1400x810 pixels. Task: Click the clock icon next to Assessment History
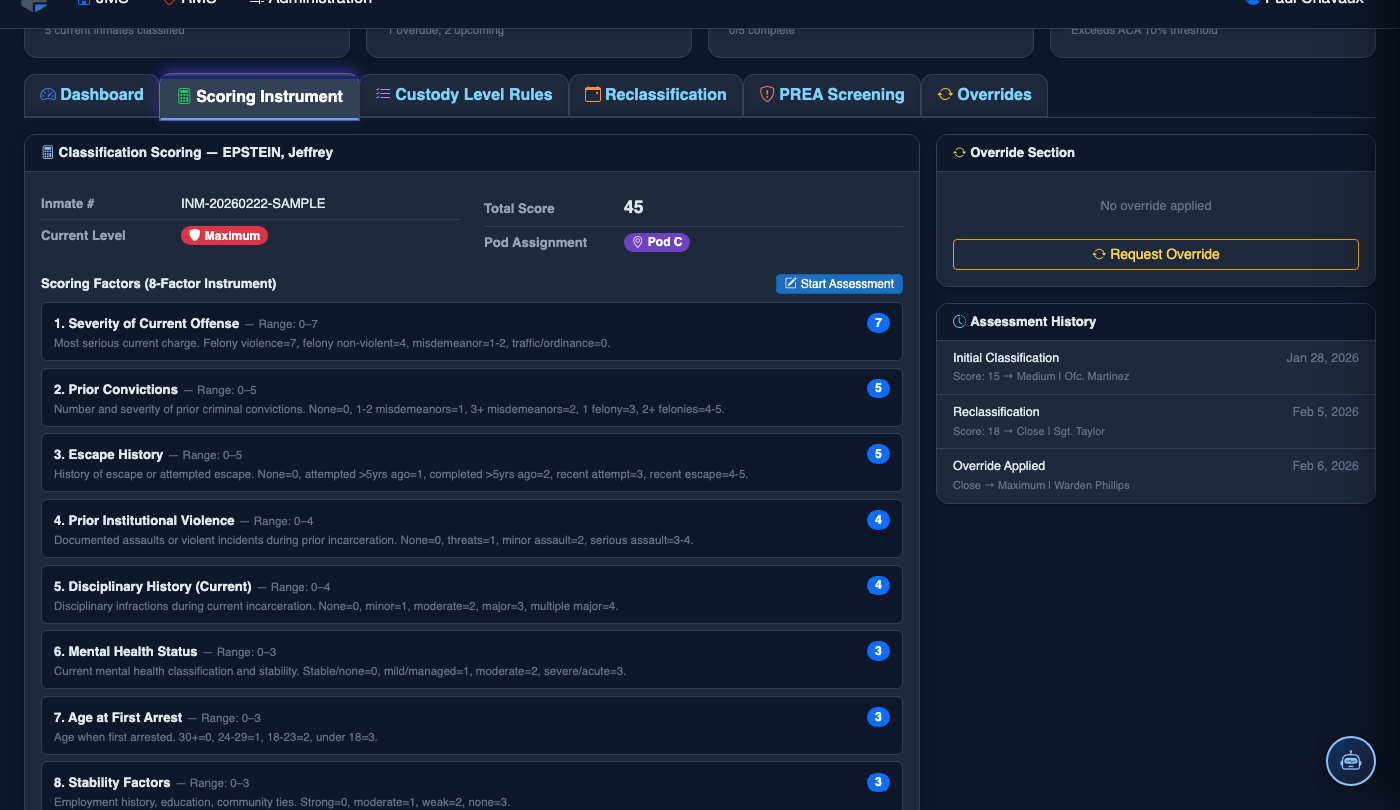pyautogui.click(x=959, y=322)
